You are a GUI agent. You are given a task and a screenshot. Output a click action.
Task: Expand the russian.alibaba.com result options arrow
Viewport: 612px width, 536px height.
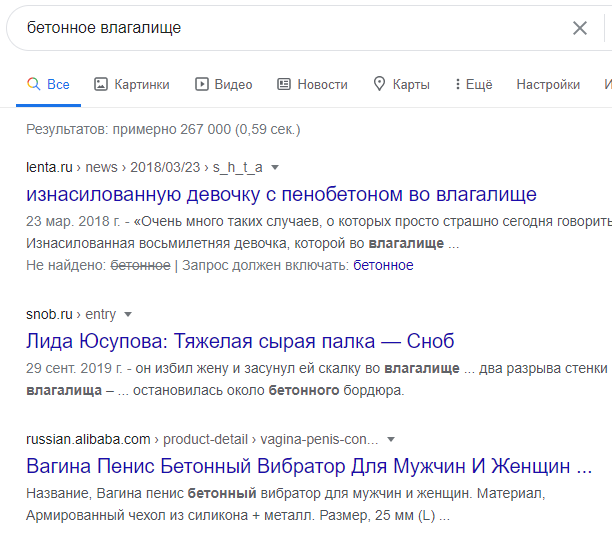tap(391, 440)
